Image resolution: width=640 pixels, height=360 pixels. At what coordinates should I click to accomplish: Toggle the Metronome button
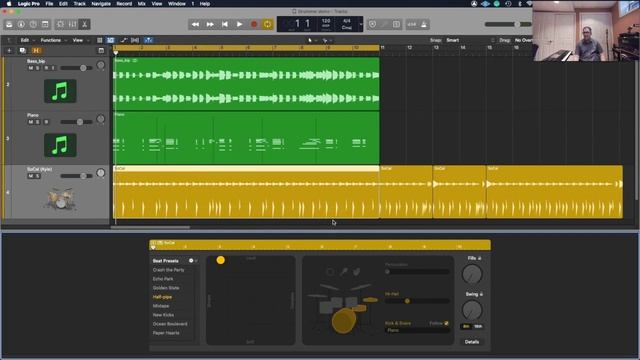[424, 24]
